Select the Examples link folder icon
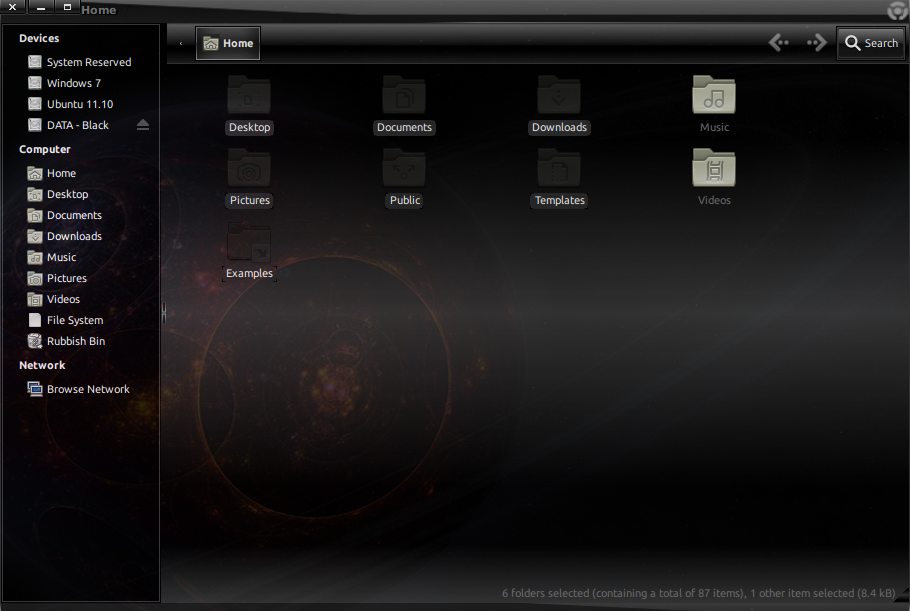The image size is (910, 611). click(249, 241)
